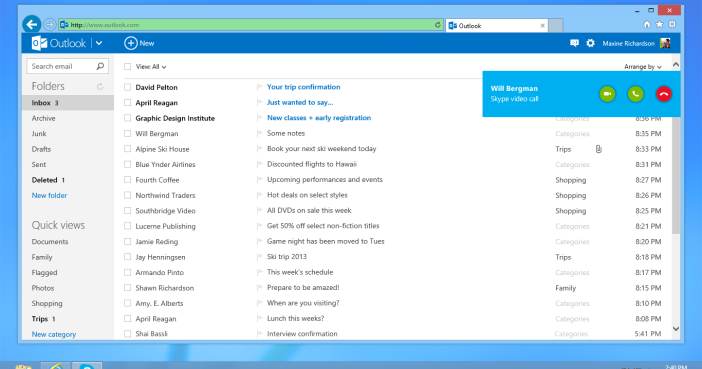Tick the Jay Henningsen checkbox
This screenshot has width=702, height=369.
point(128,257)
